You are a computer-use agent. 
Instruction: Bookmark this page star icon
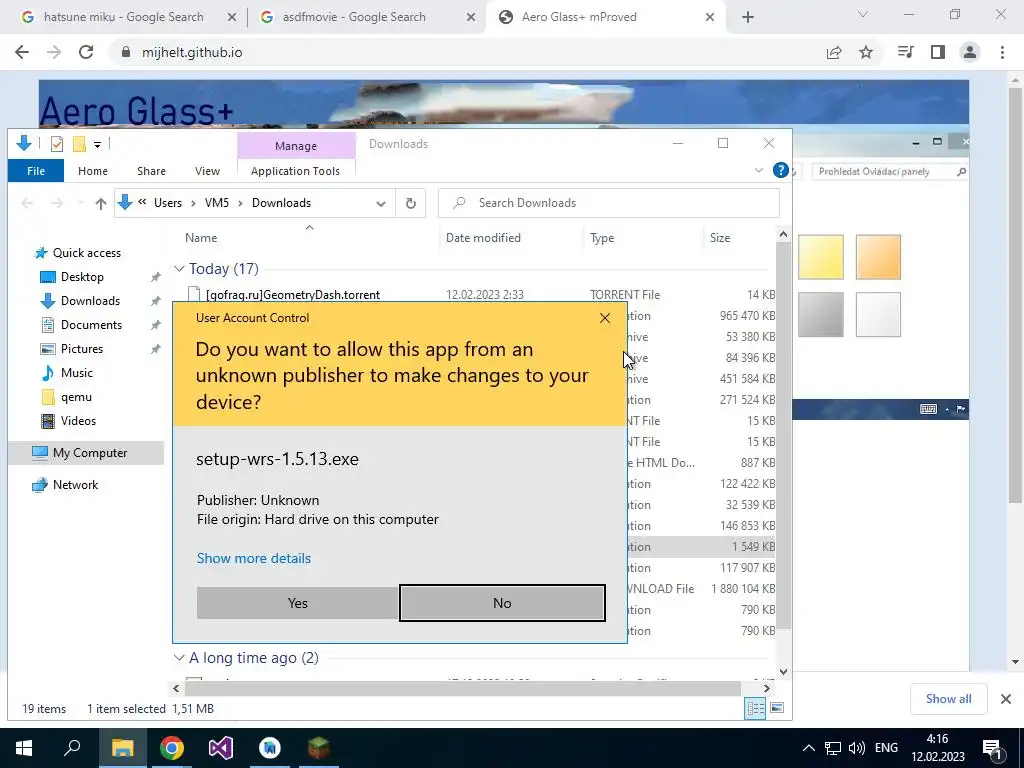tap(866, 52)
